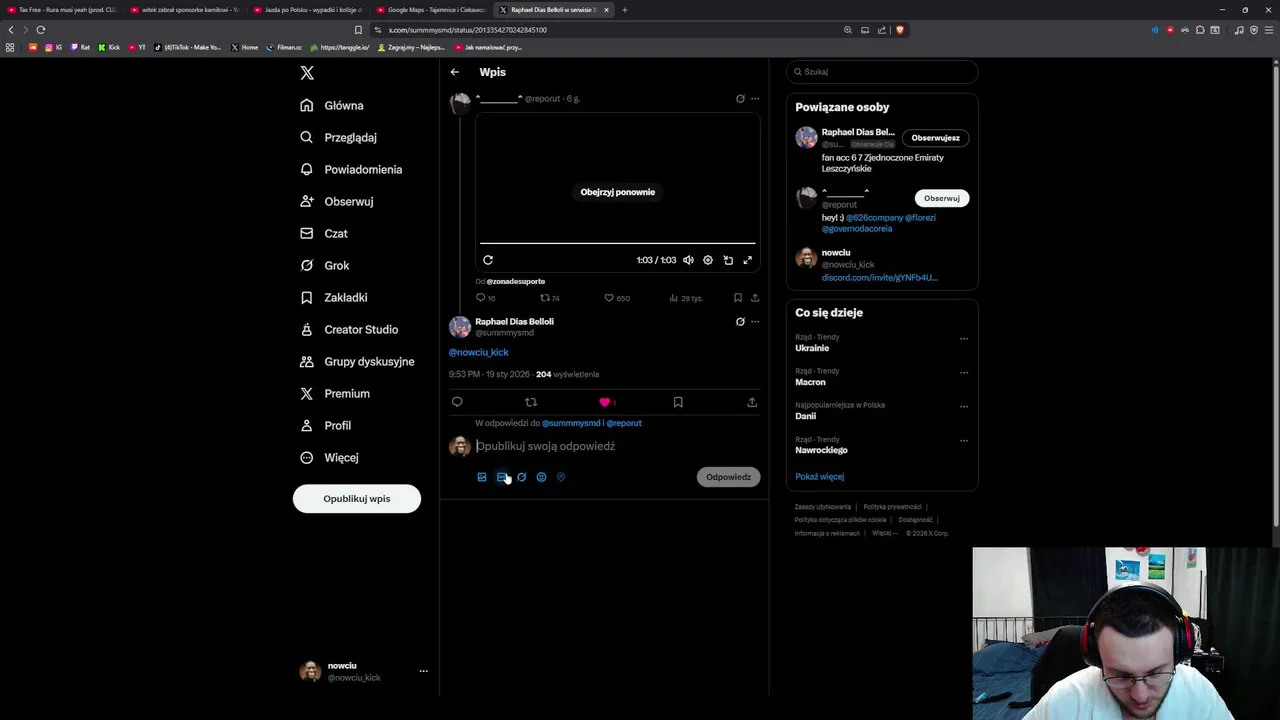The width and height of the screenshot is (1280, 720).
Task: Expand the Więcej menu in sidebar
Action: [328, 457]
